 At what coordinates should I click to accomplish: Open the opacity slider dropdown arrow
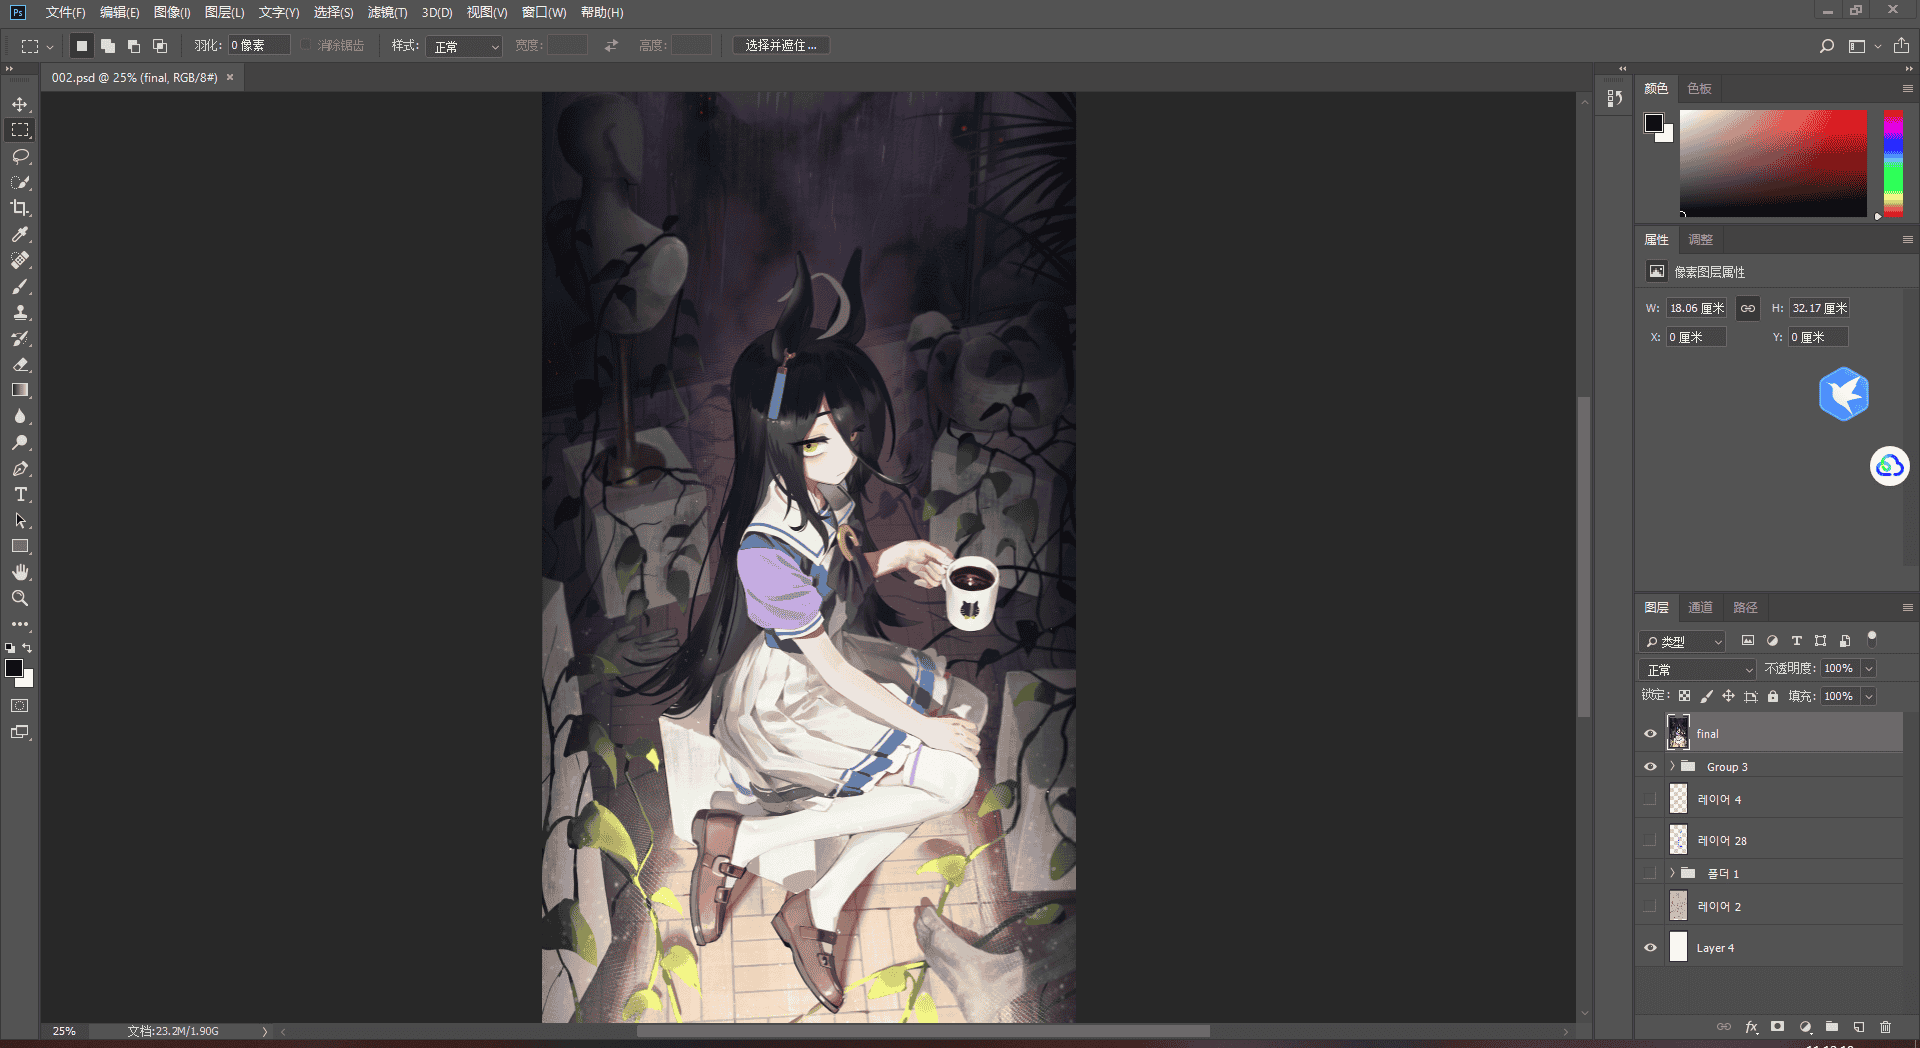(1869, 668)
